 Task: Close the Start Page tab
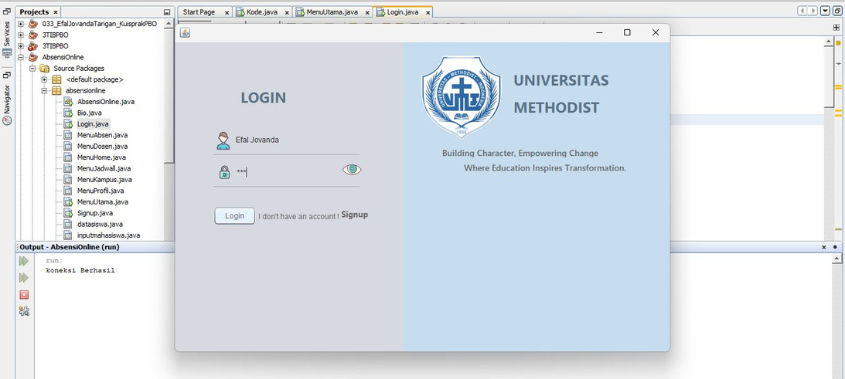coord(227,12)
